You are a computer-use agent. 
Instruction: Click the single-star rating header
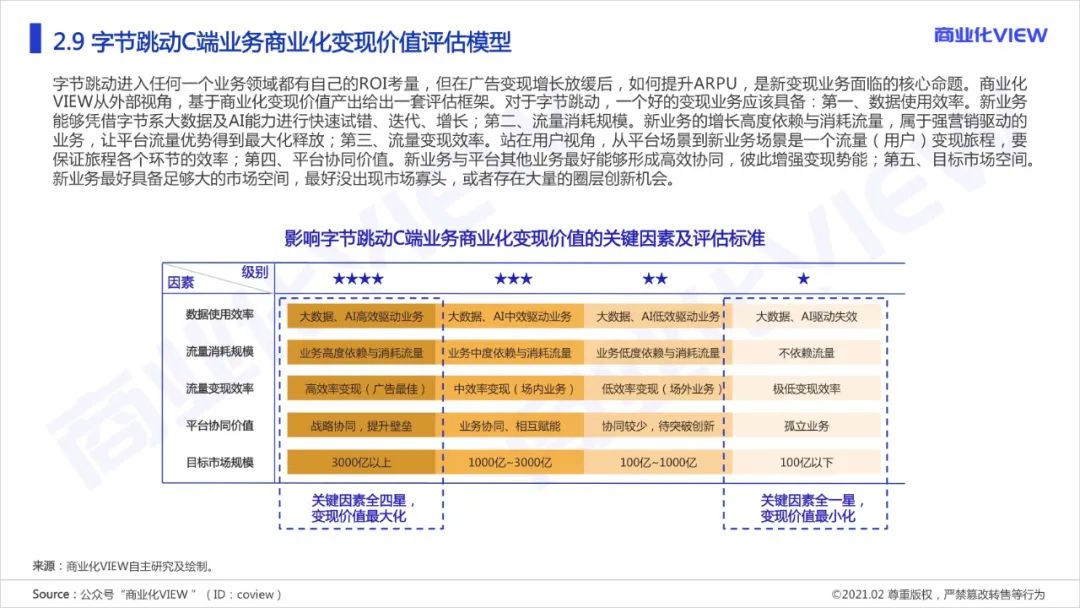[803, 279]
